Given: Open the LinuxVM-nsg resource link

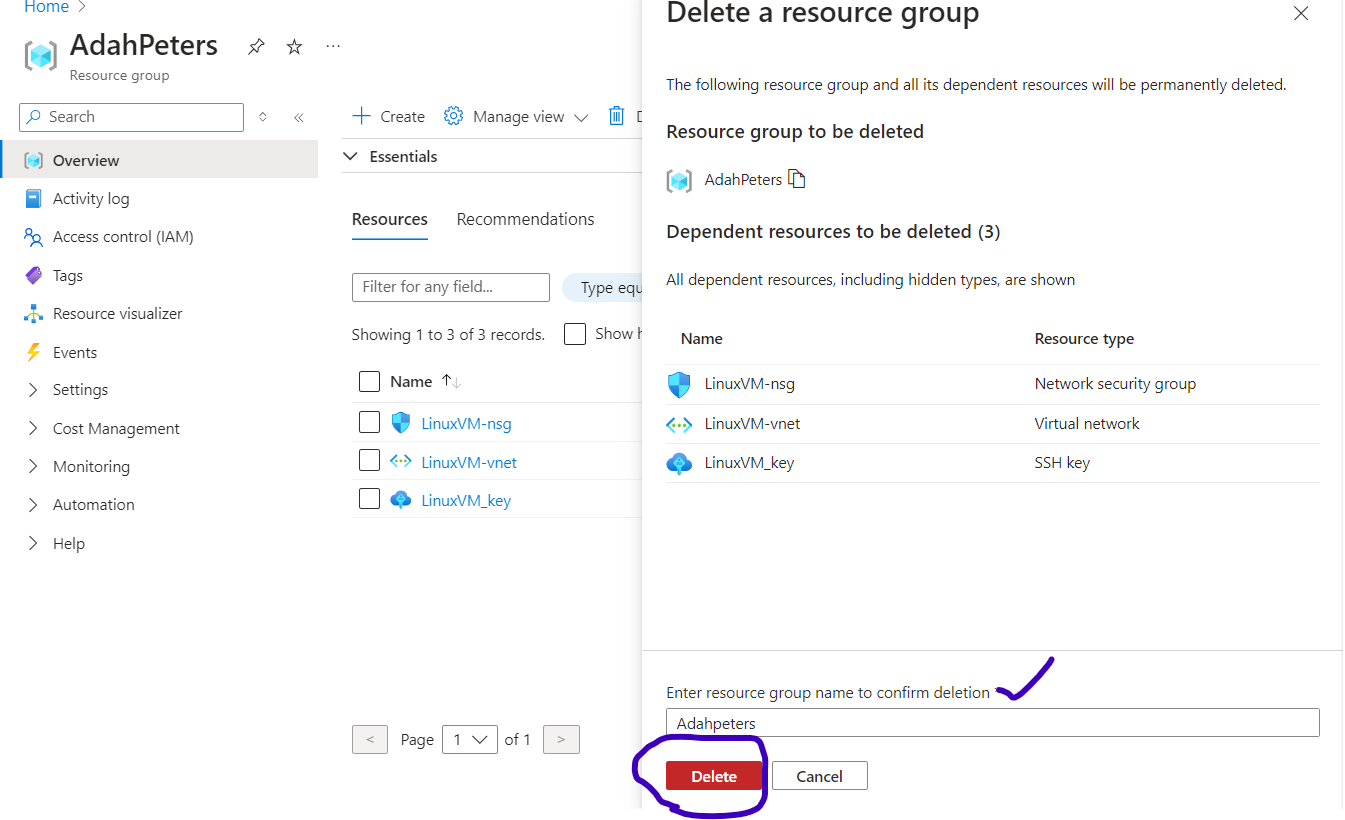Looking at the screenshot, I should point(466,424).
